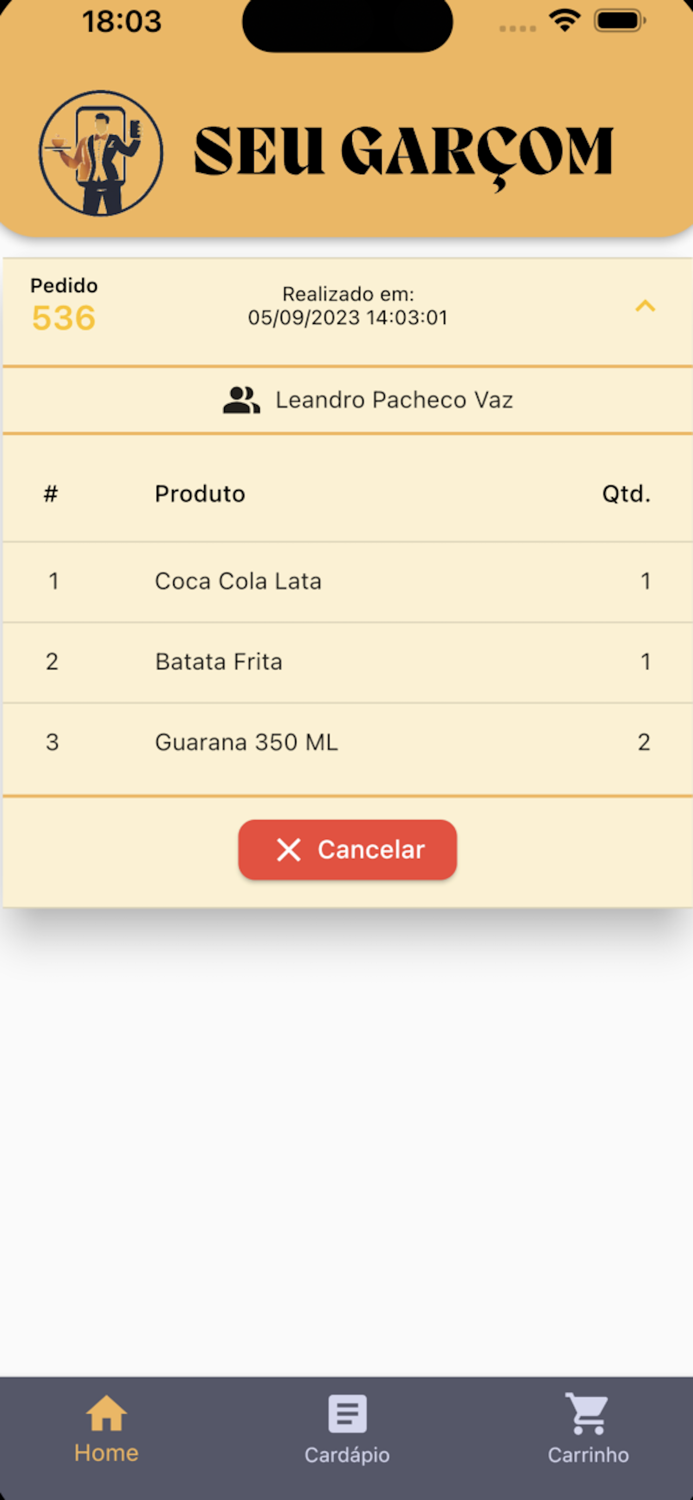
Task: Click the Realizado em timestamp text
Action: [346, 306]
